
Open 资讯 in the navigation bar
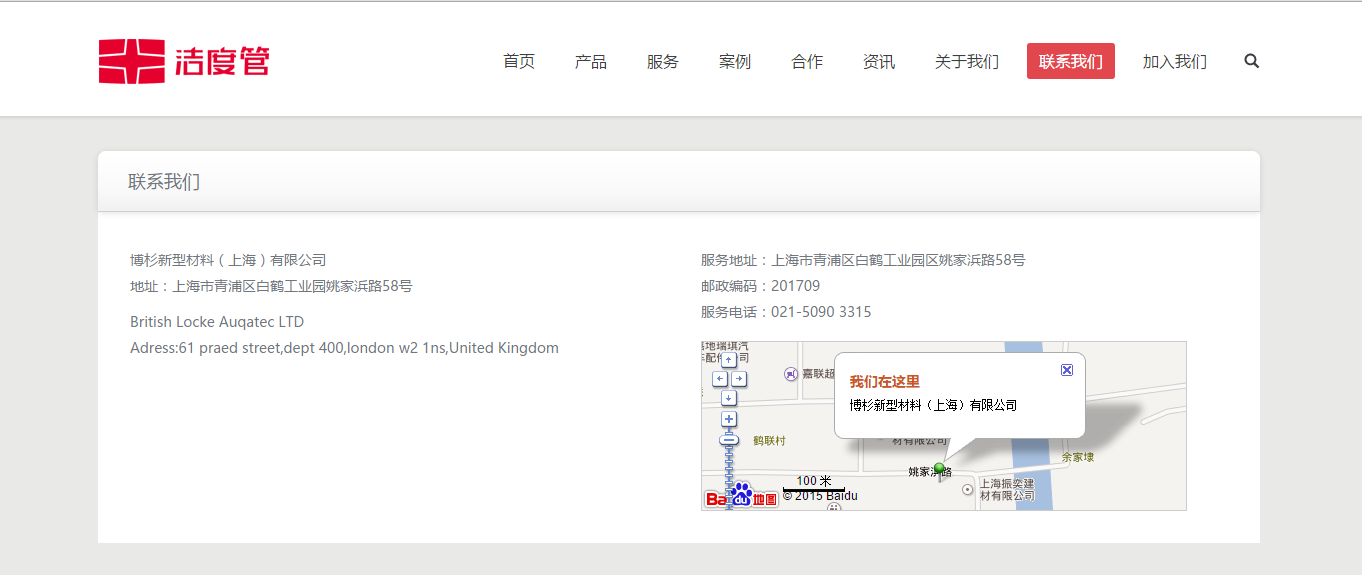point(879,62)
